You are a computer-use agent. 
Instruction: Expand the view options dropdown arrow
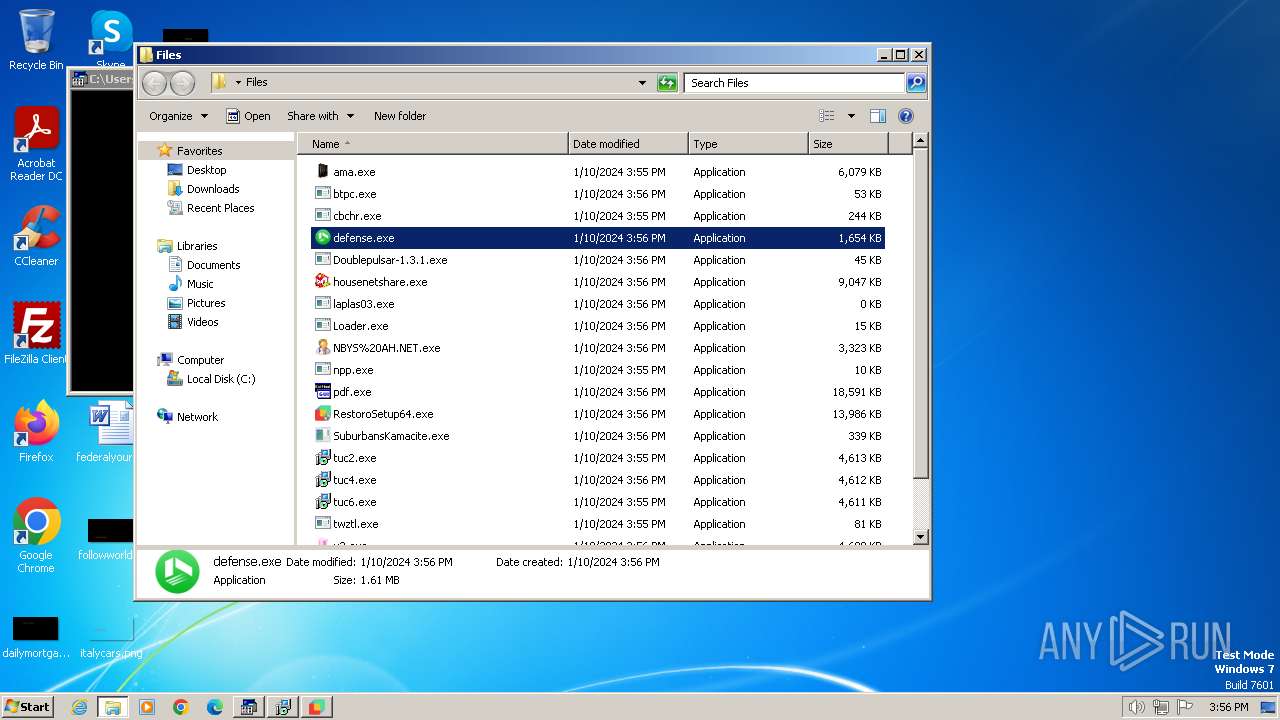coord(851,116)
